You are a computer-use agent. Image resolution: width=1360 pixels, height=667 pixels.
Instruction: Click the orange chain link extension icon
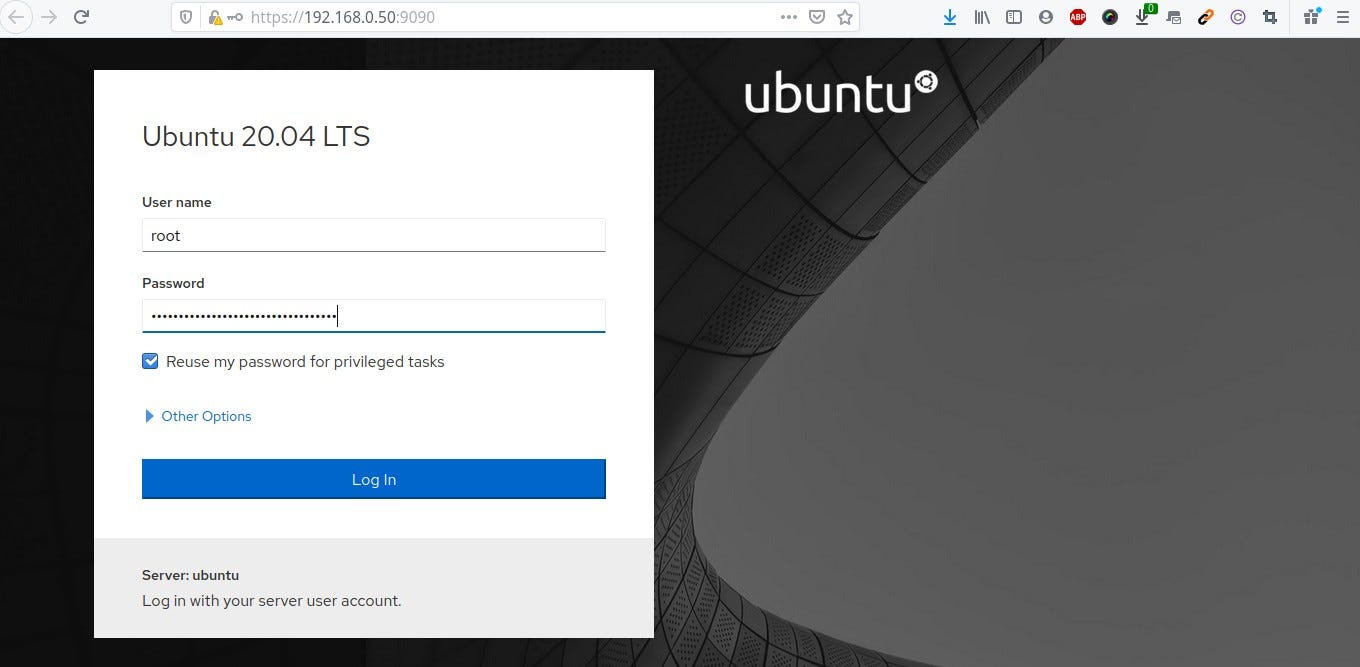click(x=1206, y=17)
